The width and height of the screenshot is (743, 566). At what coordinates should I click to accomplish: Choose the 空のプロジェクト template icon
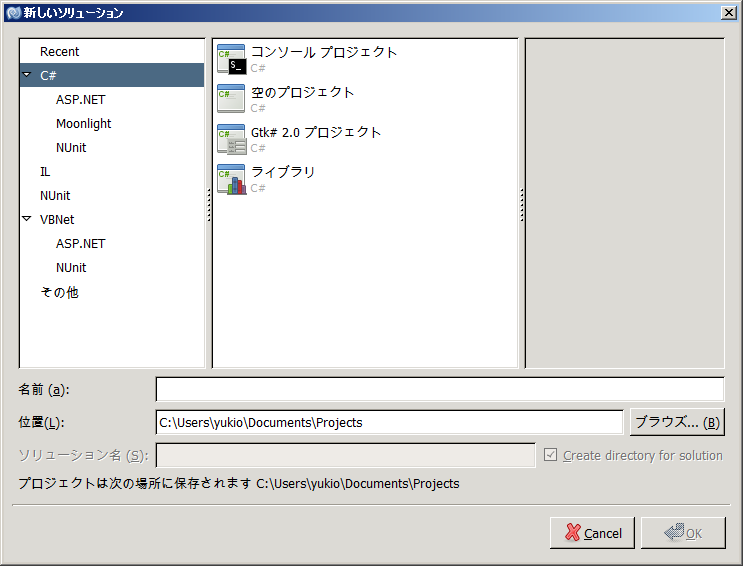(231, 100)
